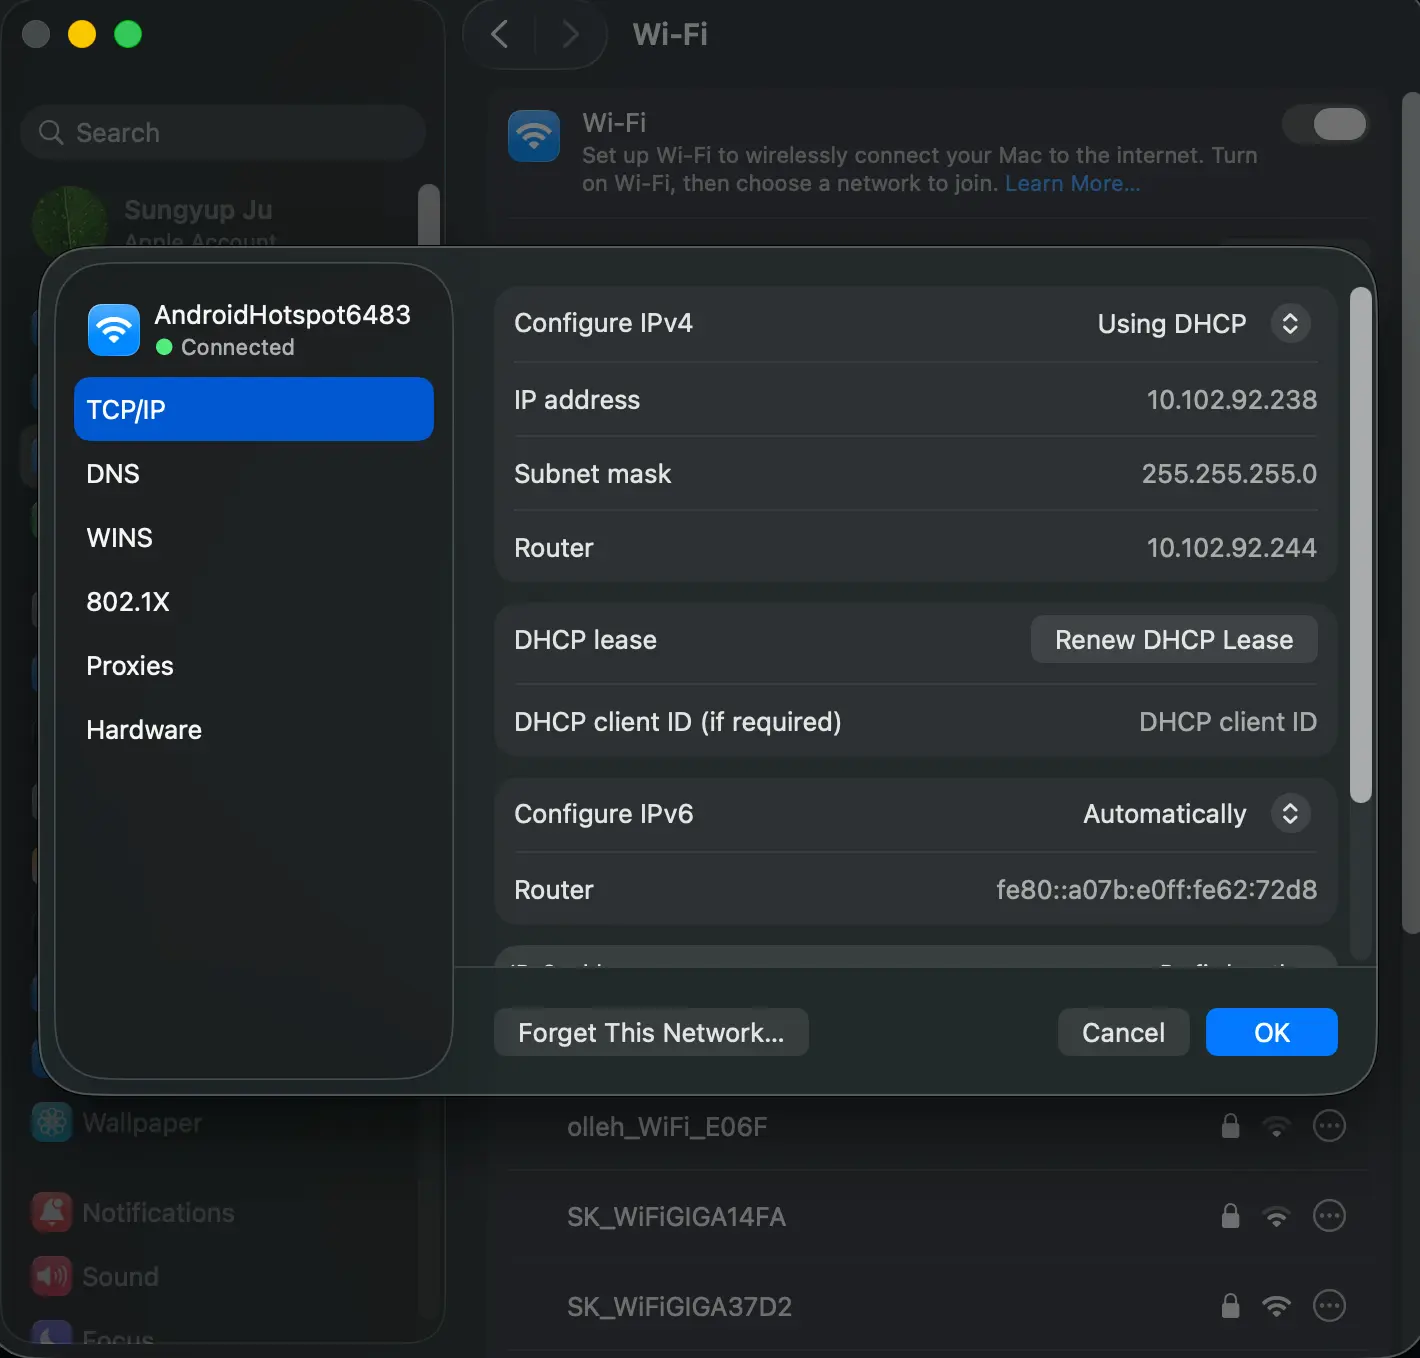1420x1358 pixels.
Task: Click the search magnifier icon in sidebar
Action: (50, 132)
